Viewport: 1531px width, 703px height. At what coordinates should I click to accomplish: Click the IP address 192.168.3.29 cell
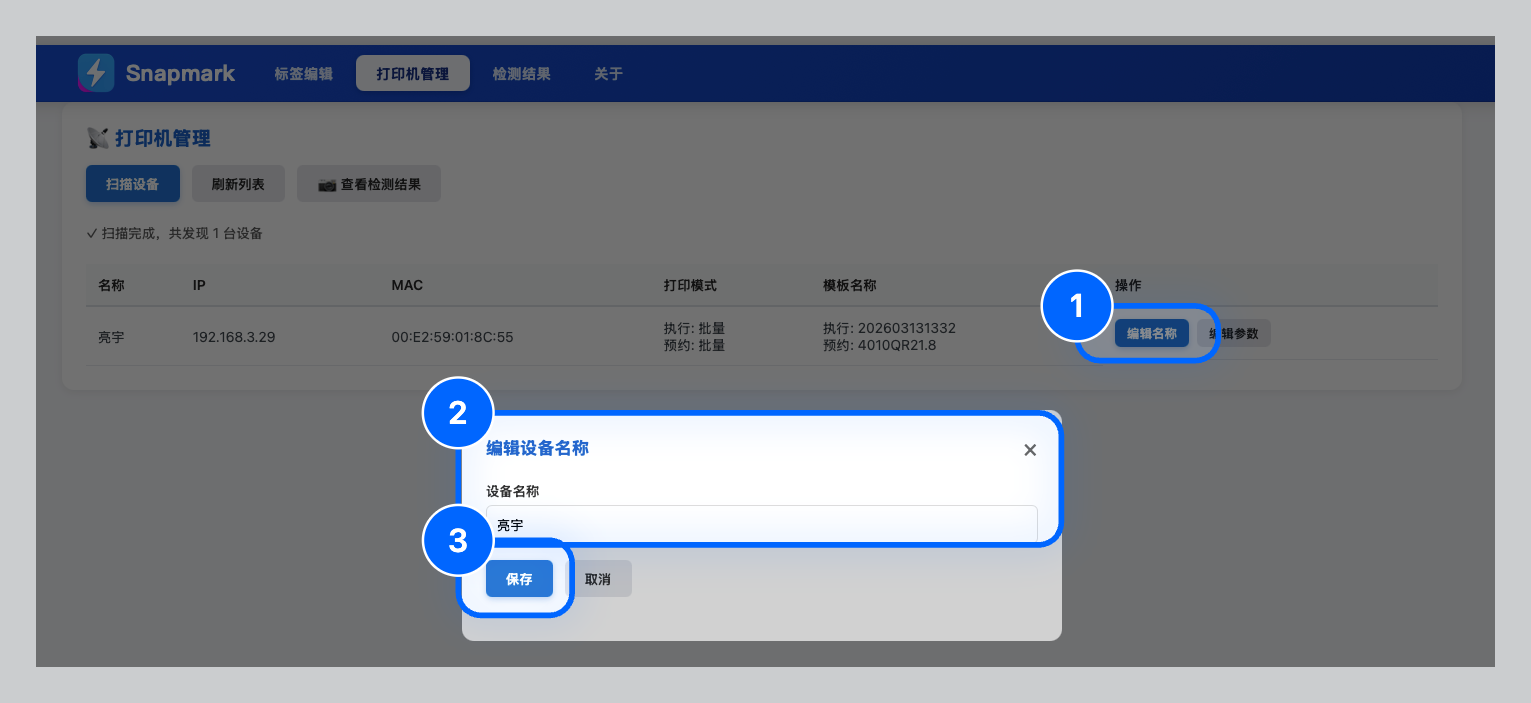233,337
